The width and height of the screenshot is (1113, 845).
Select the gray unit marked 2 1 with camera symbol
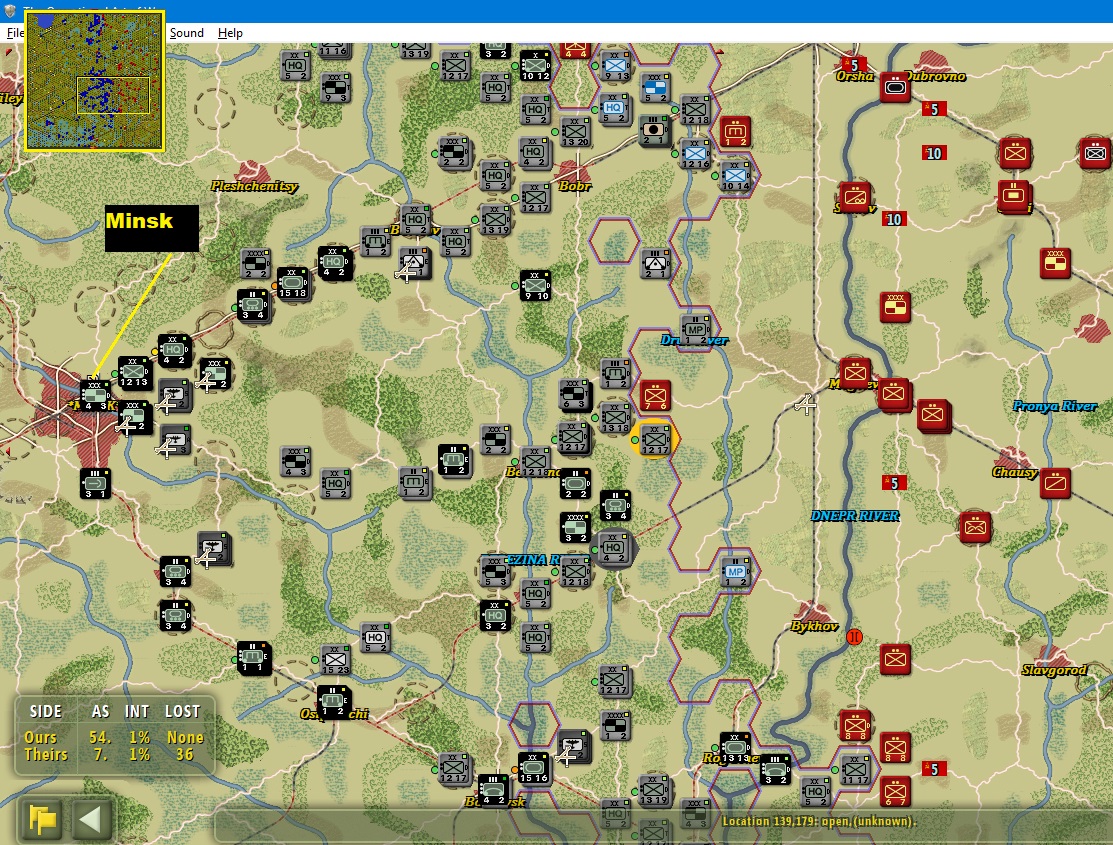click(654, 131)
